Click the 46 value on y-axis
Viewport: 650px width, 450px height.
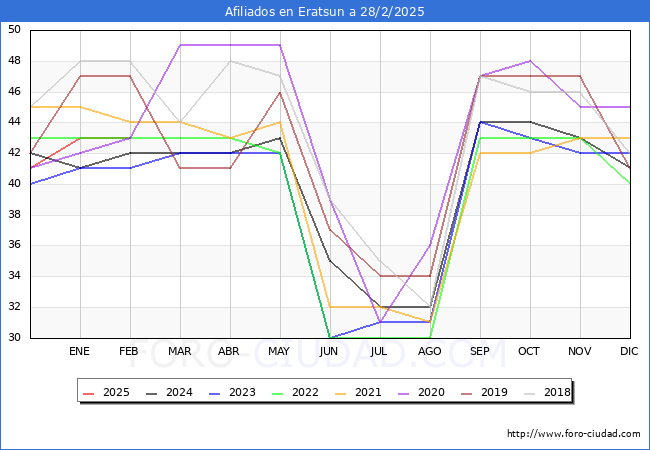click(14, 91)
